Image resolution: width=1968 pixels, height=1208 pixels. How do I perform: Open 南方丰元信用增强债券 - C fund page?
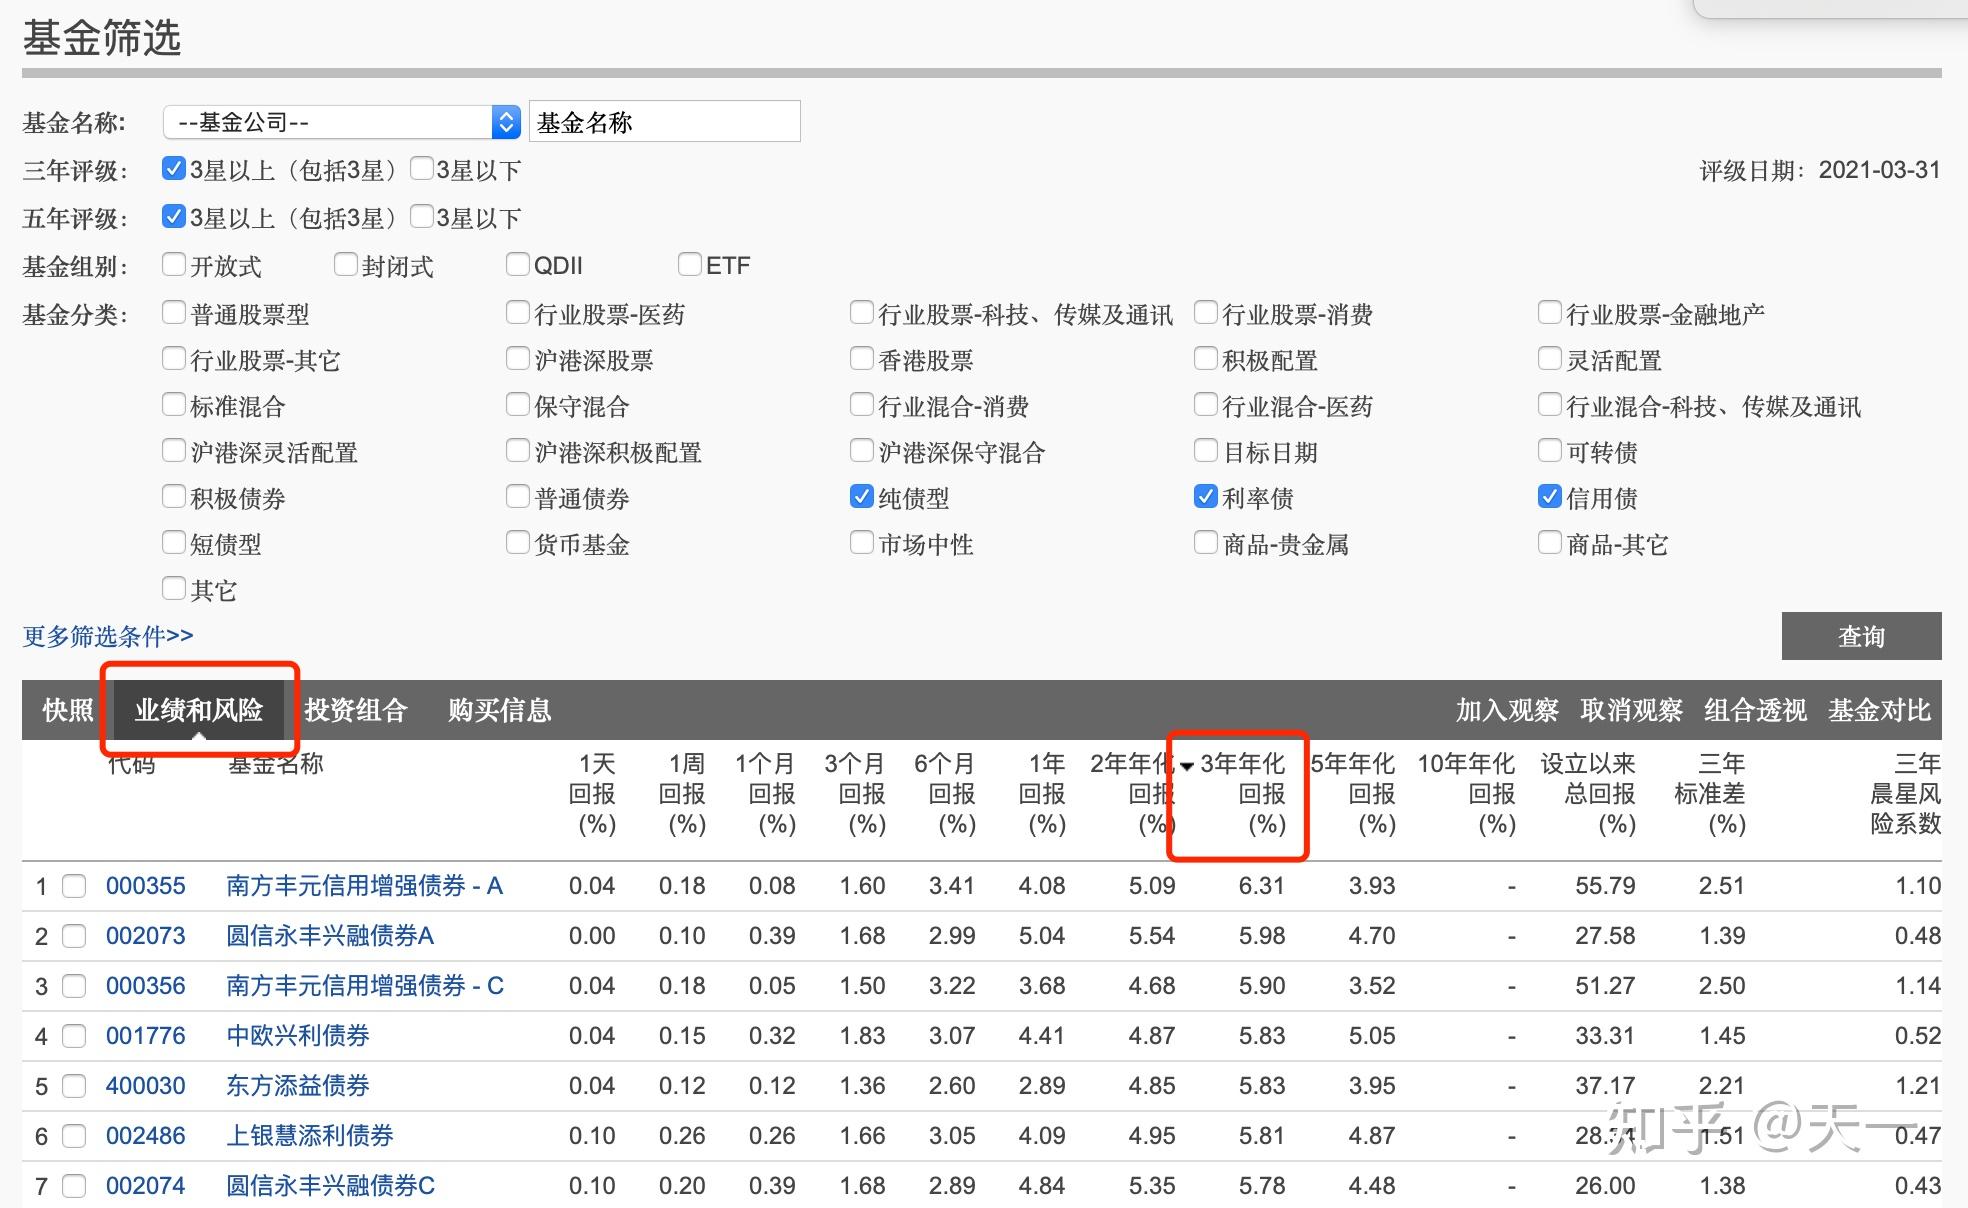coord(365,986)
